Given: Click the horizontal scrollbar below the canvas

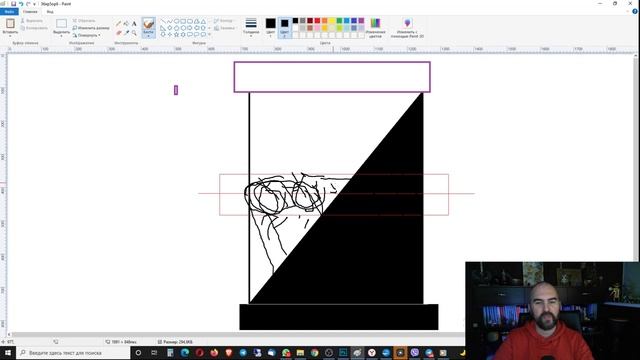Looking at the screenshot, I should coord(237,335).
